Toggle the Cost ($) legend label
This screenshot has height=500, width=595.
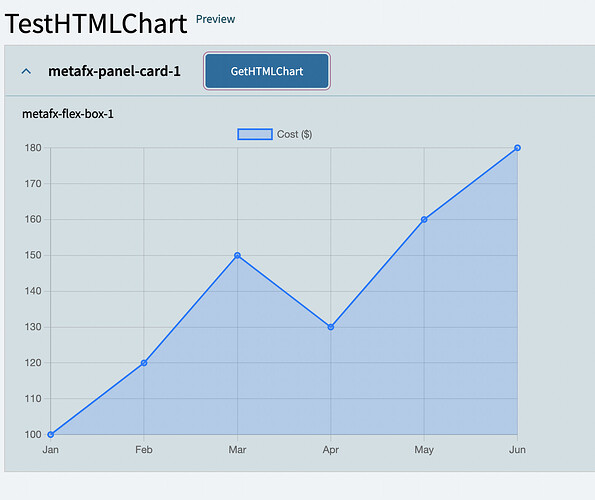[x=294, y=134]
